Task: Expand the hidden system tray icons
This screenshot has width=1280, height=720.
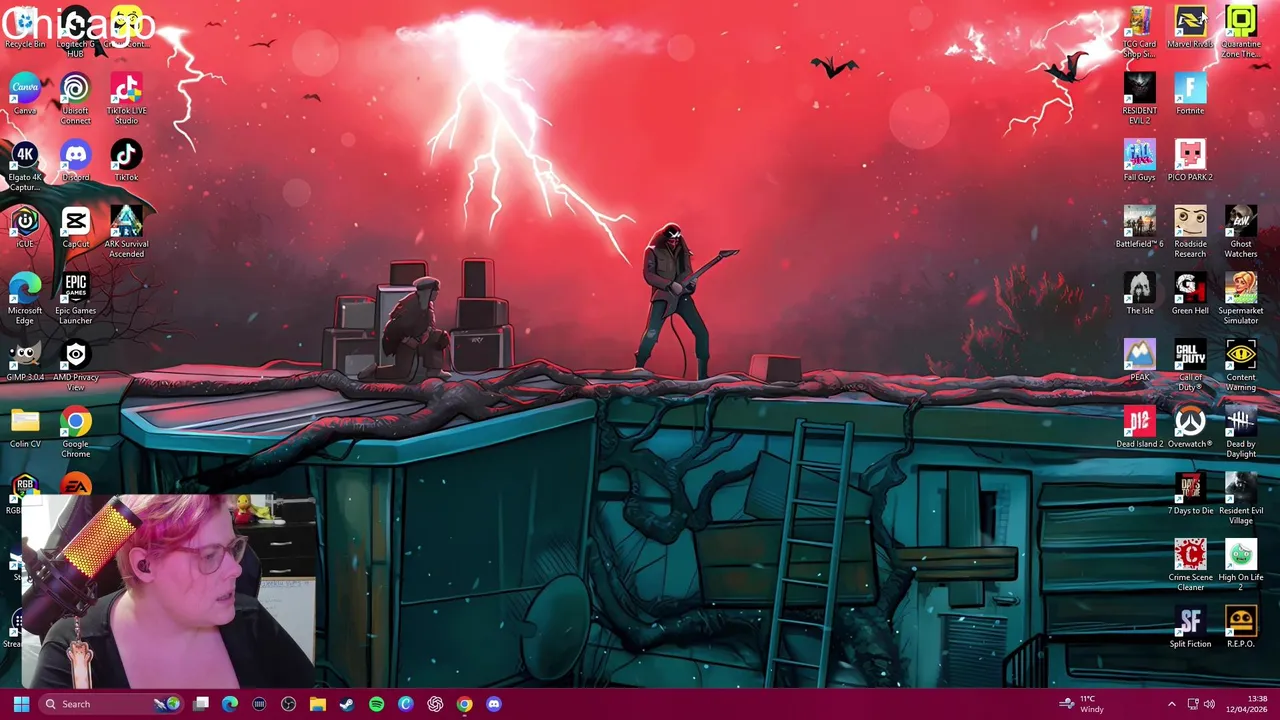Action: point(1172,704)
